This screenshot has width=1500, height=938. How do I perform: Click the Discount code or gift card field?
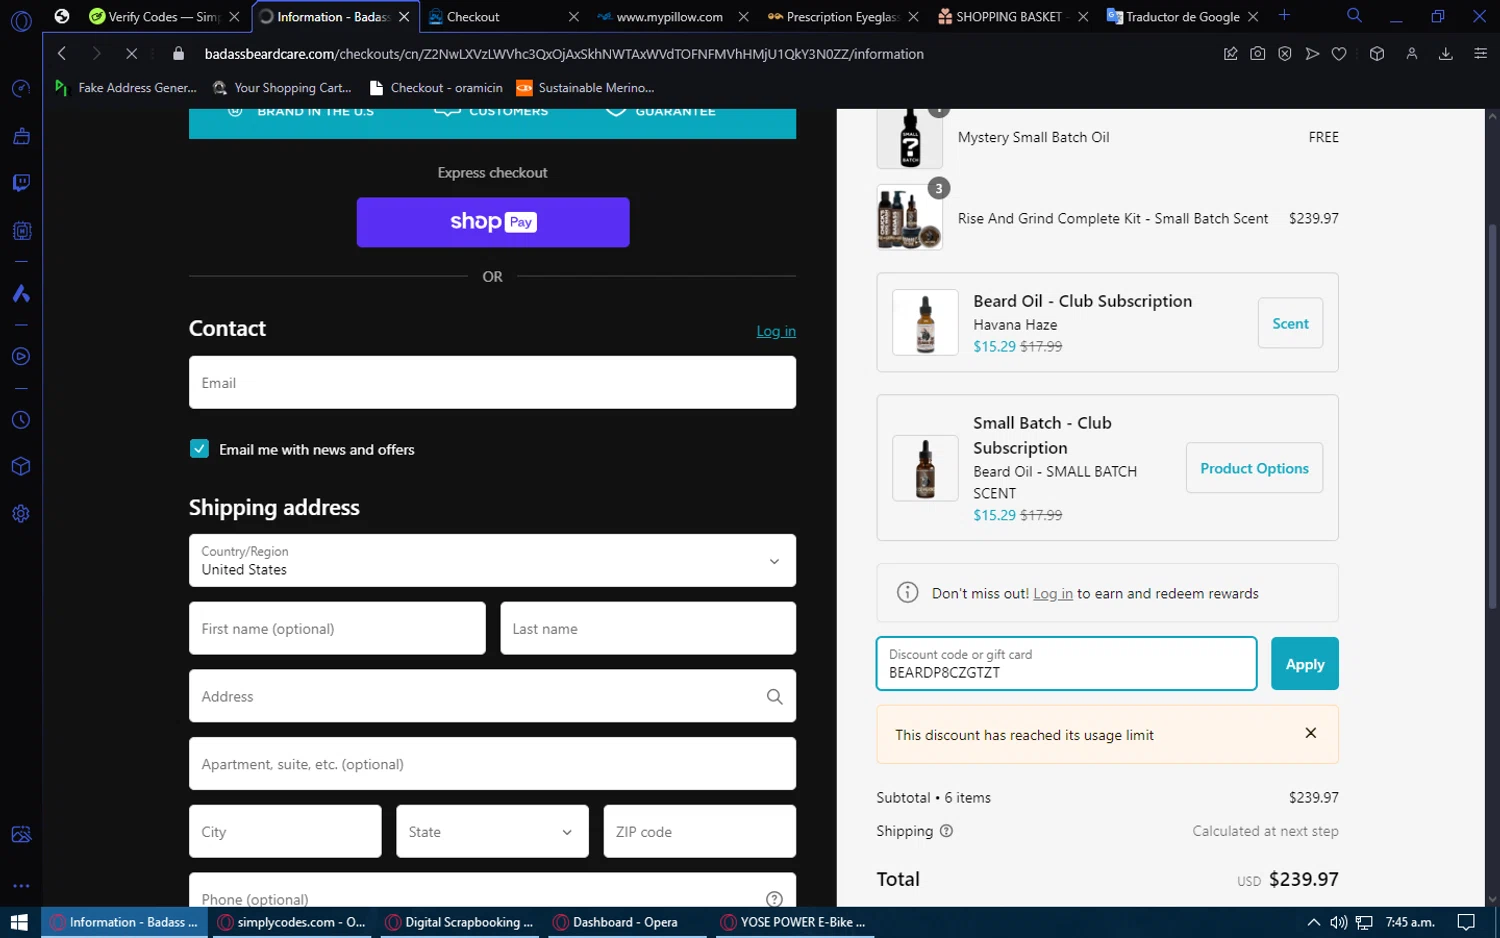pyautogui.click(x=1066, y=664)
